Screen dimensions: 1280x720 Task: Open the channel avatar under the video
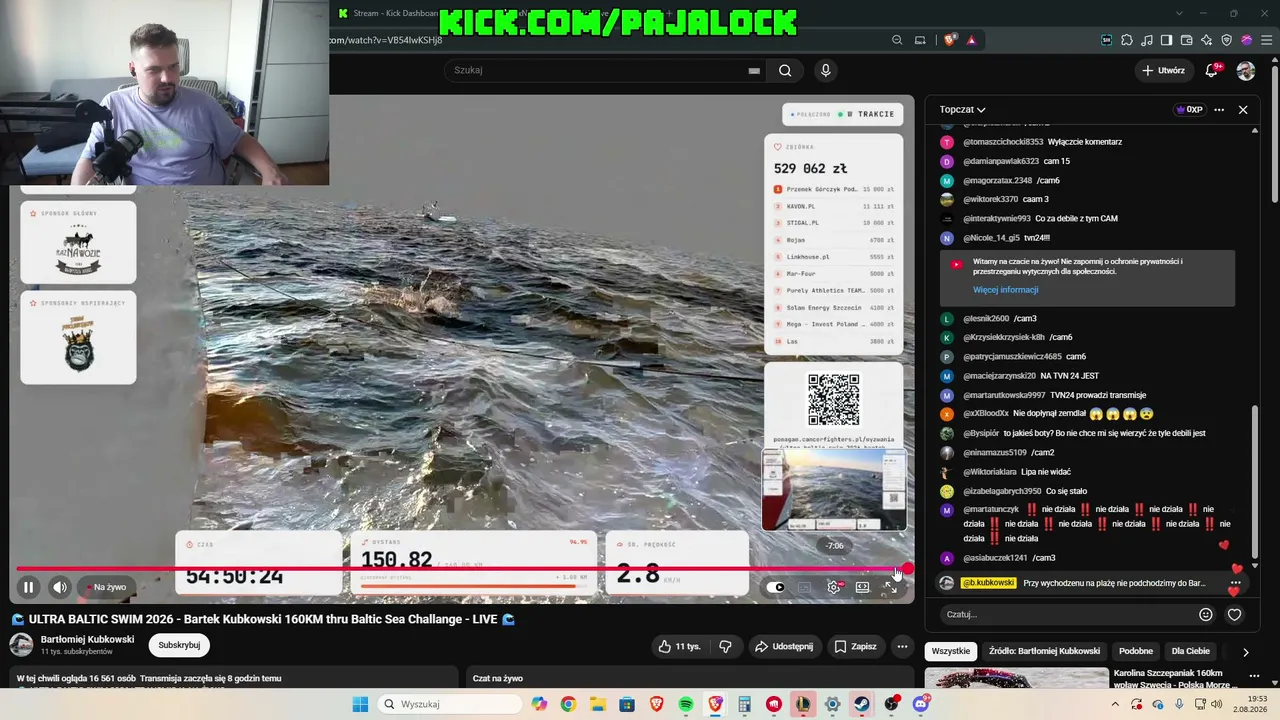pyautogui.click(x=21, y=645)
